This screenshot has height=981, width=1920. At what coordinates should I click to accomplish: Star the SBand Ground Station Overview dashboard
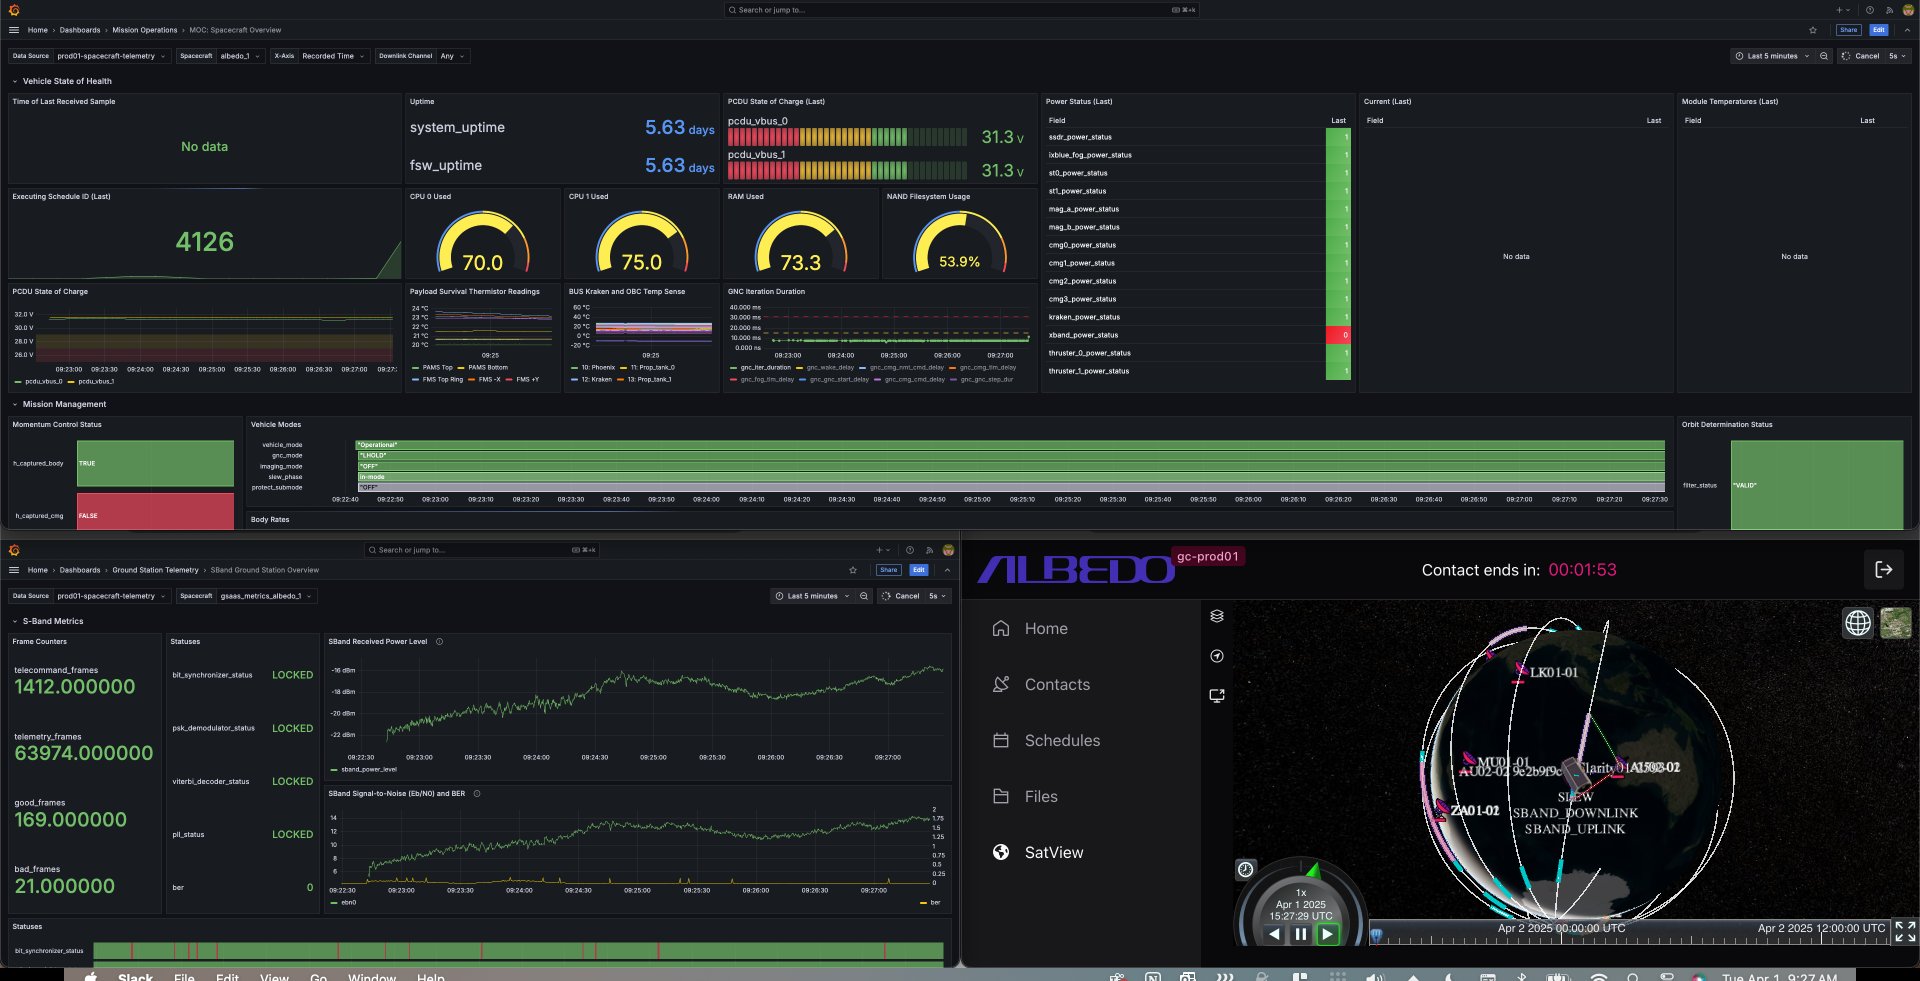[853, 570]
